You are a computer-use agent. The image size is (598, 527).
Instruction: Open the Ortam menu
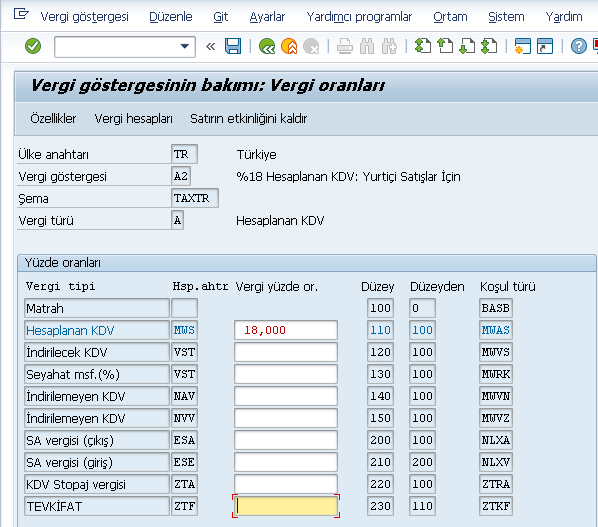450,17
